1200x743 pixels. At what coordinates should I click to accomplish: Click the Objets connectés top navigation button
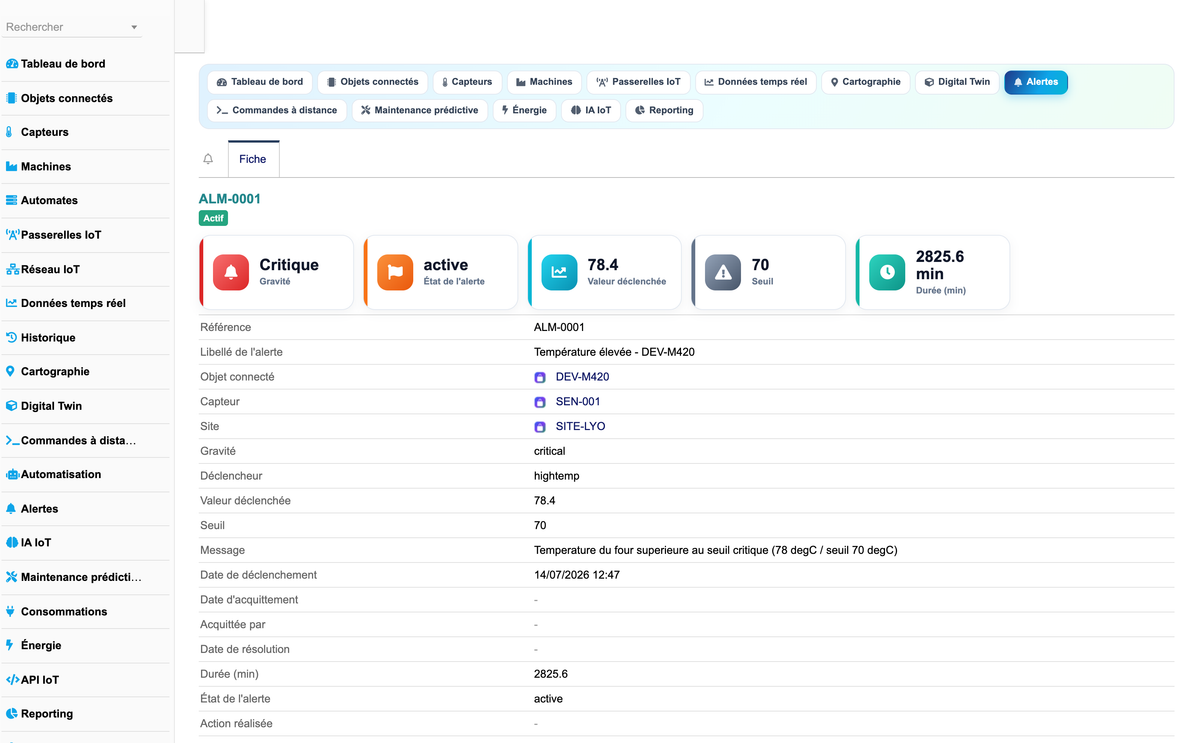[x=373, y=82]
